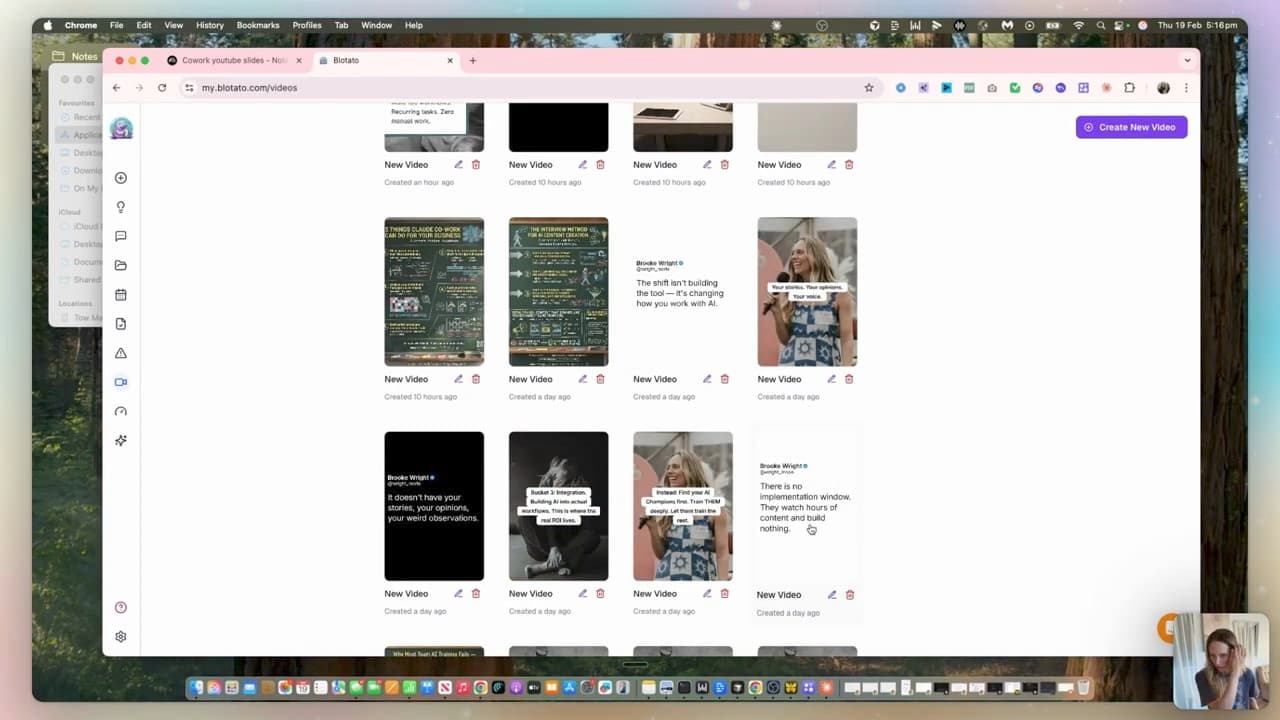The height and width of the screenshot is (720, 1280).
Task: Open the View menu in menu bar
Action: (x=174, y=25)
